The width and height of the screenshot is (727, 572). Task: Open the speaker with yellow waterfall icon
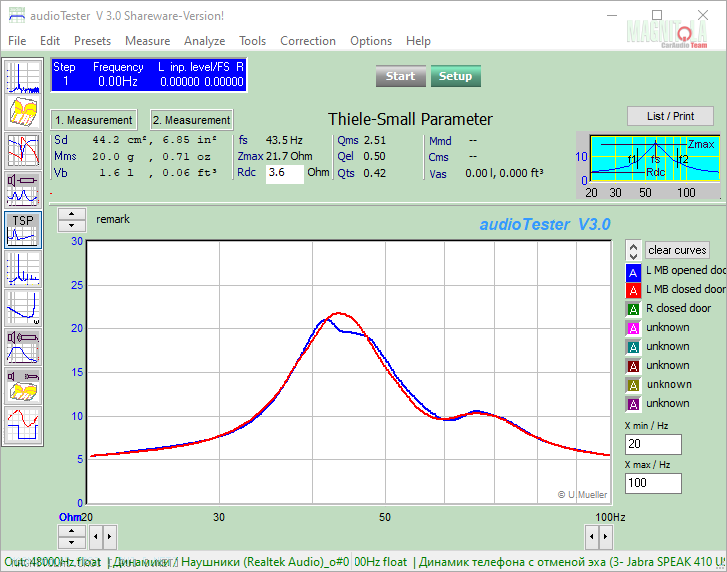click(x=23, y=386)
